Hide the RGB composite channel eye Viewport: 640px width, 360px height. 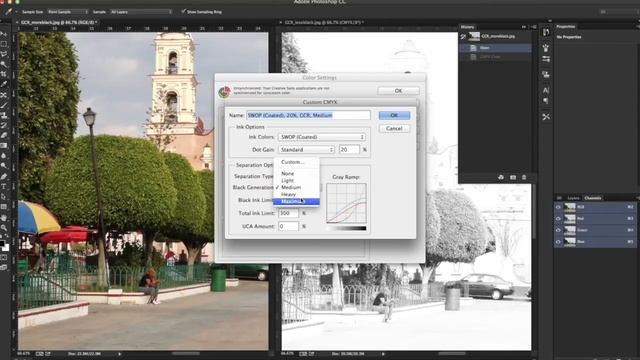558,207
